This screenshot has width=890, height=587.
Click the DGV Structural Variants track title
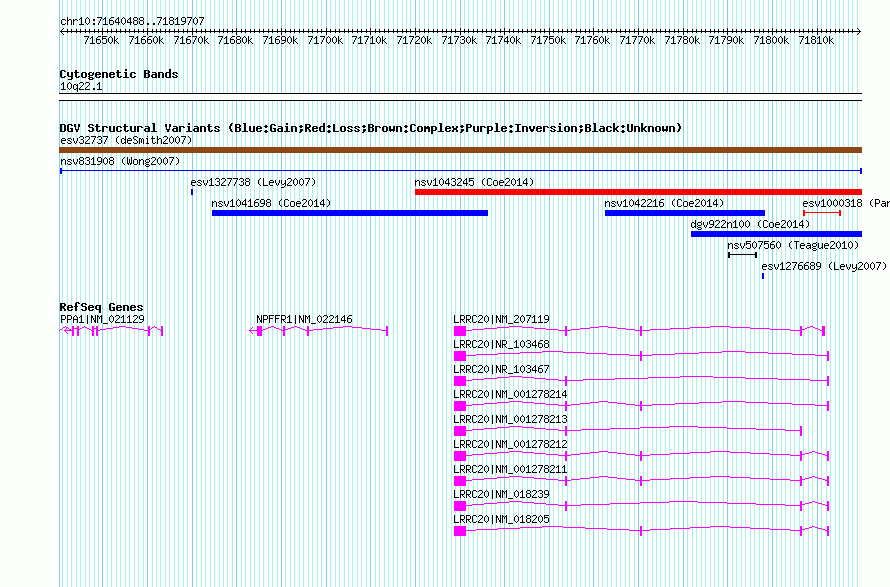371,128
